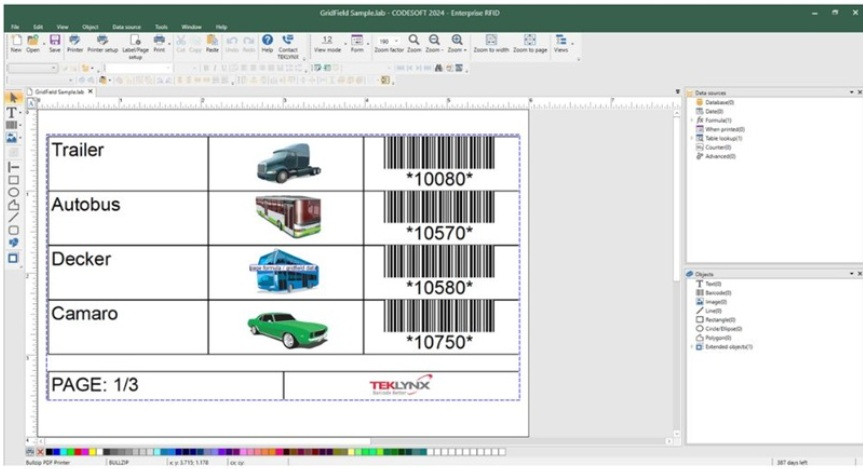The height and width of the screenshot is (469, 863).
Task: Open a label file with Open icon
Action: [33, 43]
